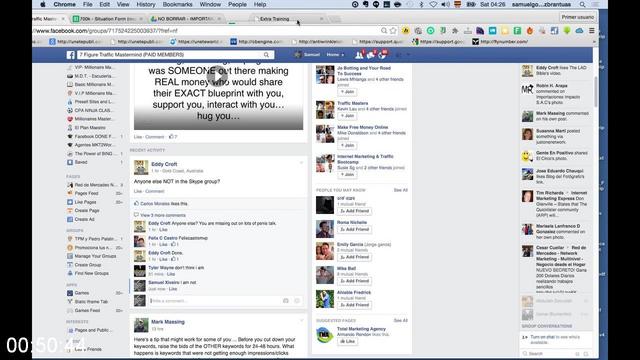Click the Bluetooth icon in the menu bar
640x360 pixels.
pyautogui.click(x=422, y=4)
